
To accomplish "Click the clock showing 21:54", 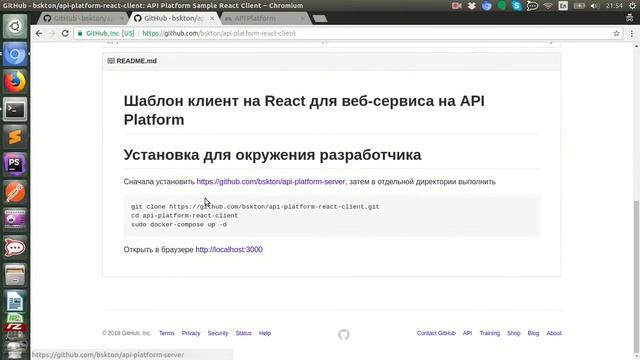I will (614, 6).
